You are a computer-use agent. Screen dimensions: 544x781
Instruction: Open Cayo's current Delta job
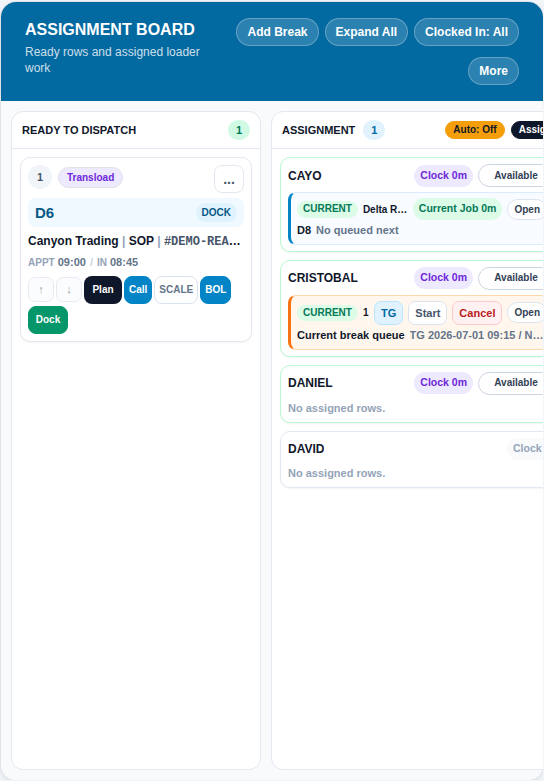527,209
